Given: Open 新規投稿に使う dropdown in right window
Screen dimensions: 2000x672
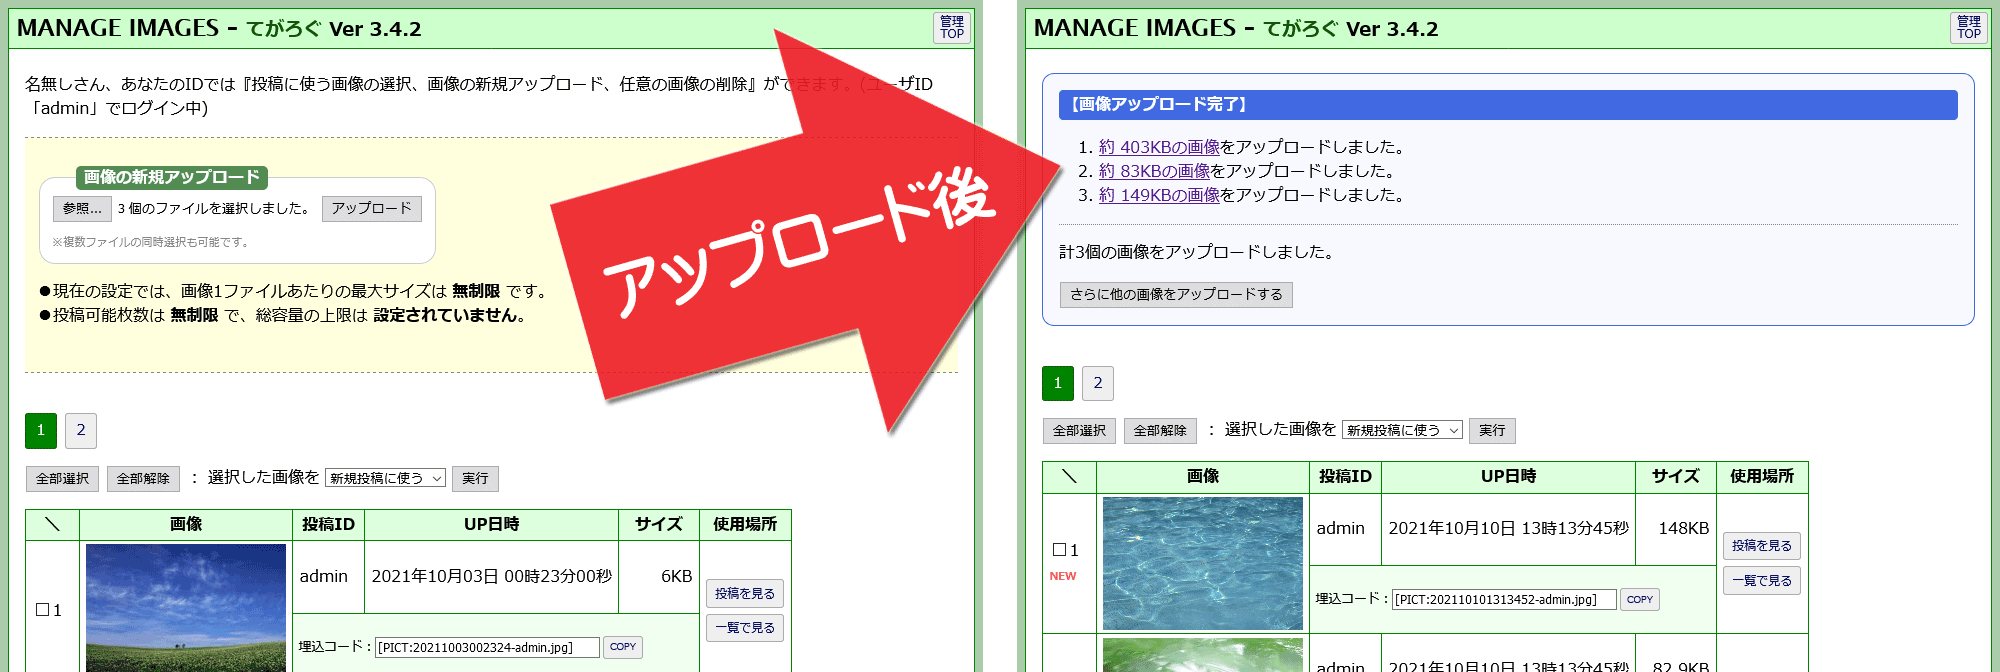Looking at the screenshot, I should (x=1402, y=430).
